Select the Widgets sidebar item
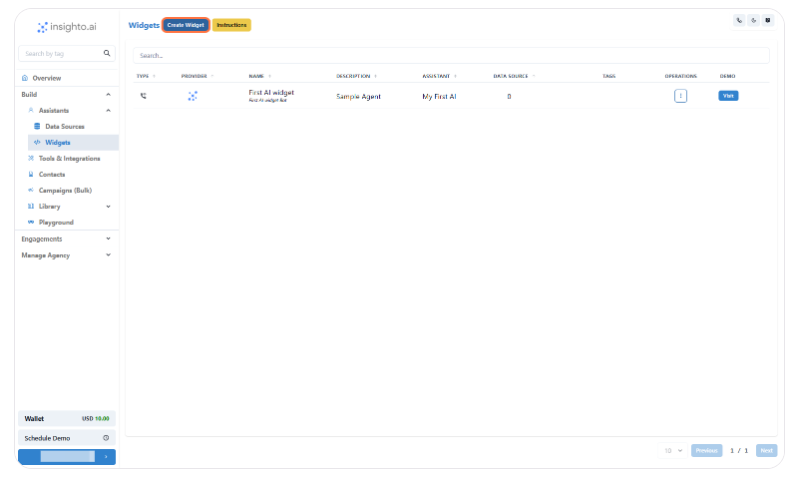Viewport: 802px width, 489px height. (x=73, y=143)
